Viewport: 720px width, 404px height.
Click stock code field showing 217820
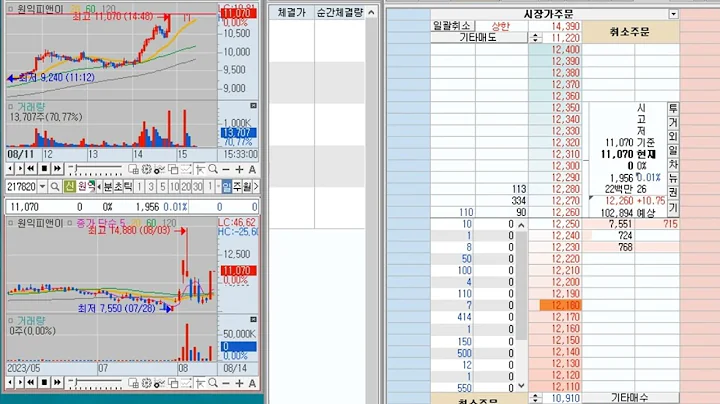21,186
